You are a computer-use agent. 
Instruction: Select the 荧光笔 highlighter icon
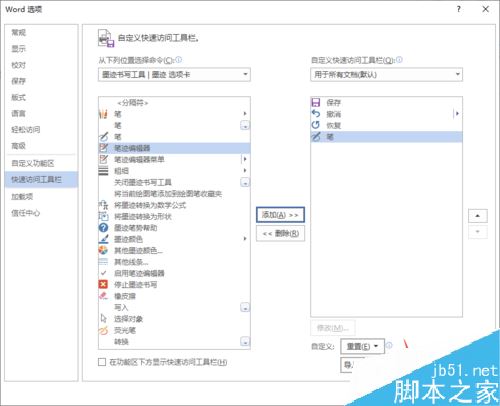(104, 330)
